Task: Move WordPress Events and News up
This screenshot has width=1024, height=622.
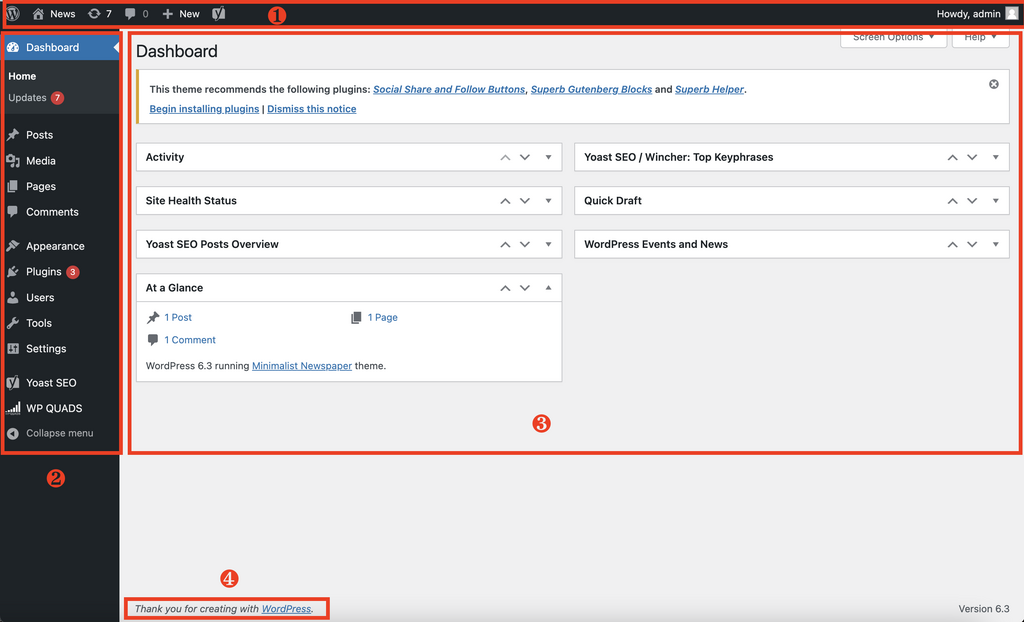Action: coord(952,244)
